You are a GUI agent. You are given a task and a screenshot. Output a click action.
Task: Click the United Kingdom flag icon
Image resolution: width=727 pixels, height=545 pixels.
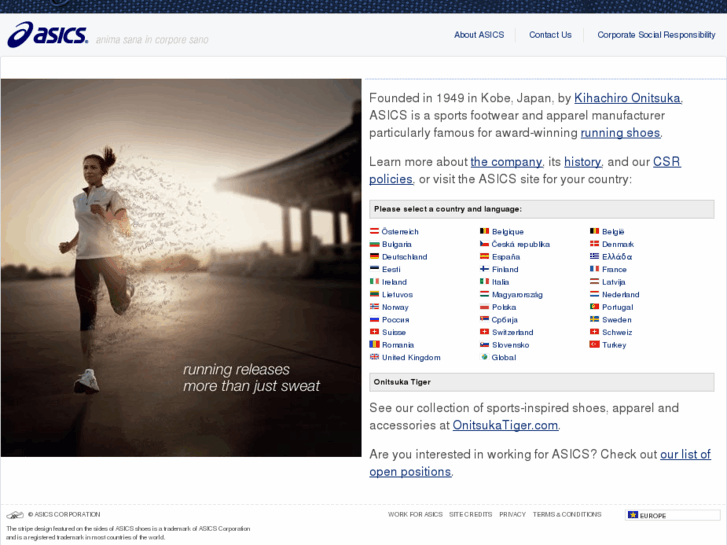tap(374, 357)
